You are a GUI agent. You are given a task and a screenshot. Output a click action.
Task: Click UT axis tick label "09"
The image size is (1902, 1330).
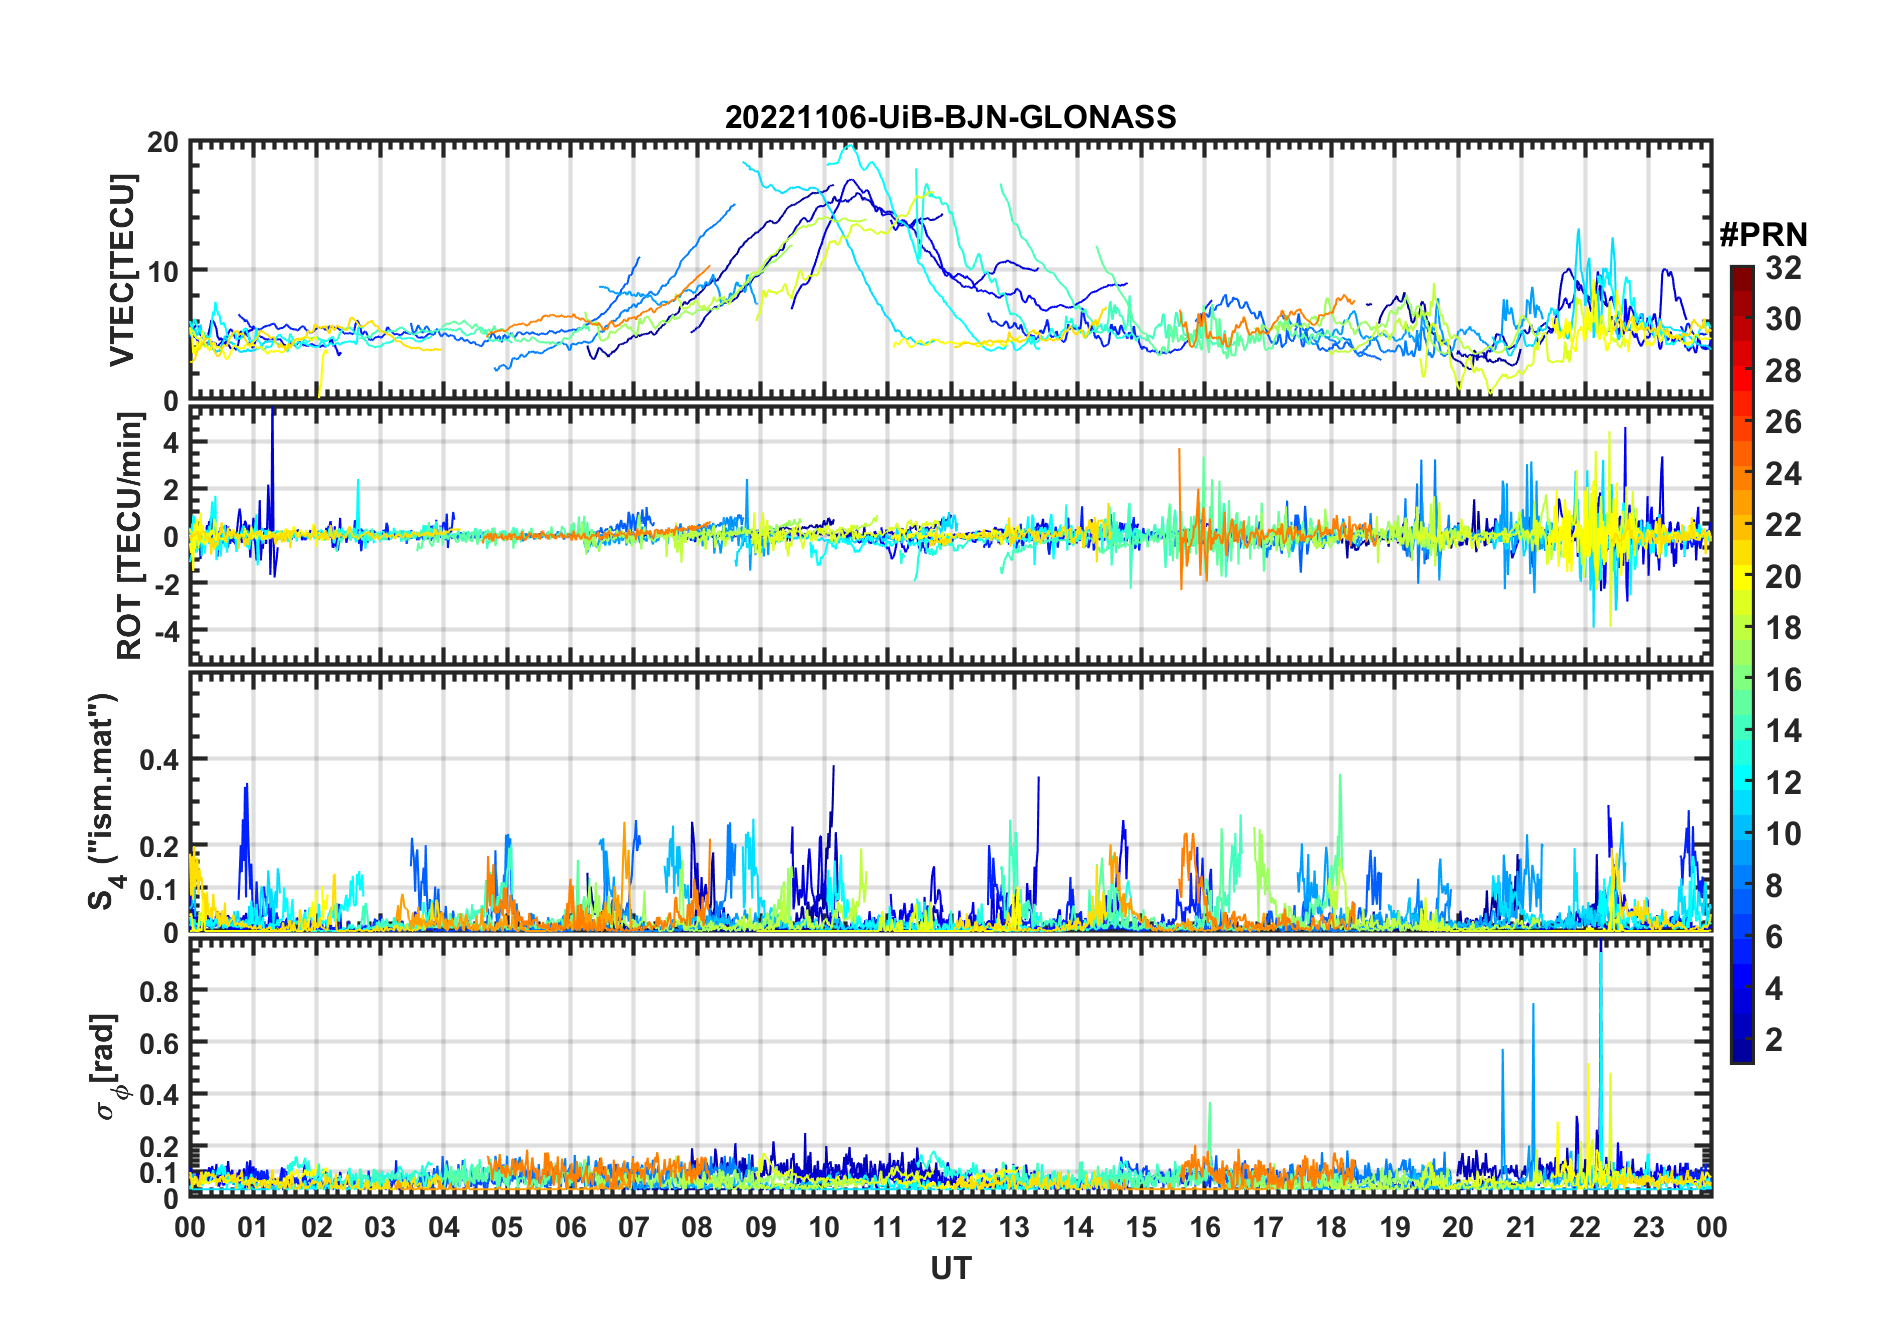[x=761, y=1227]
